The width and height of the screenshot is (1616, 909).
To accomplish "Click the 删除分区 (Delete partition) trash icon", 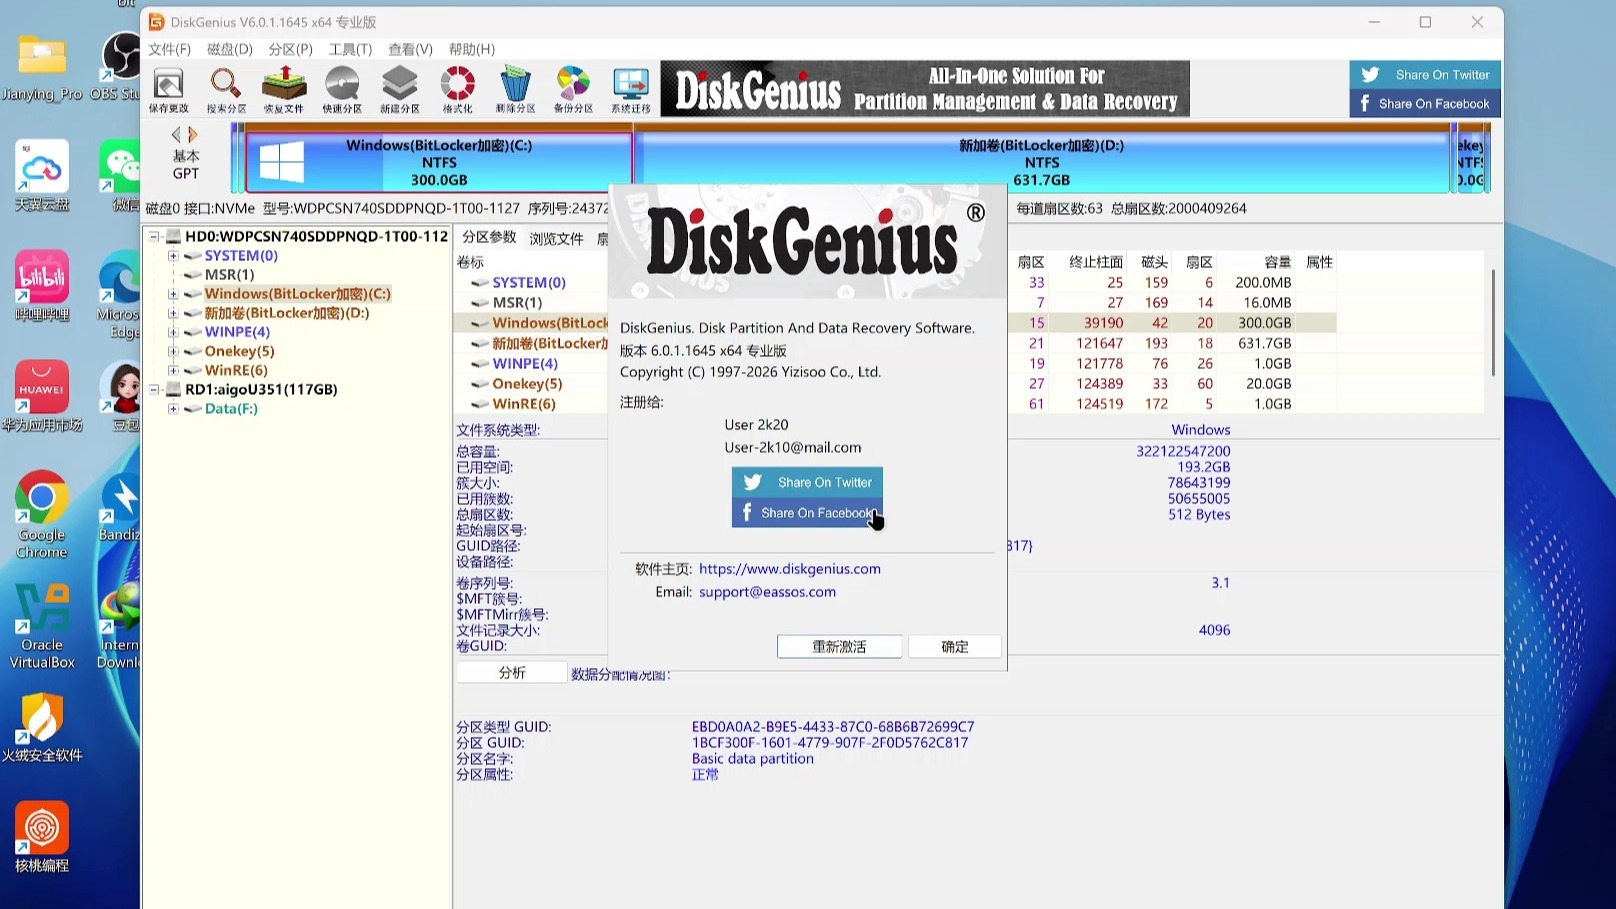I will tap(516, 90).
